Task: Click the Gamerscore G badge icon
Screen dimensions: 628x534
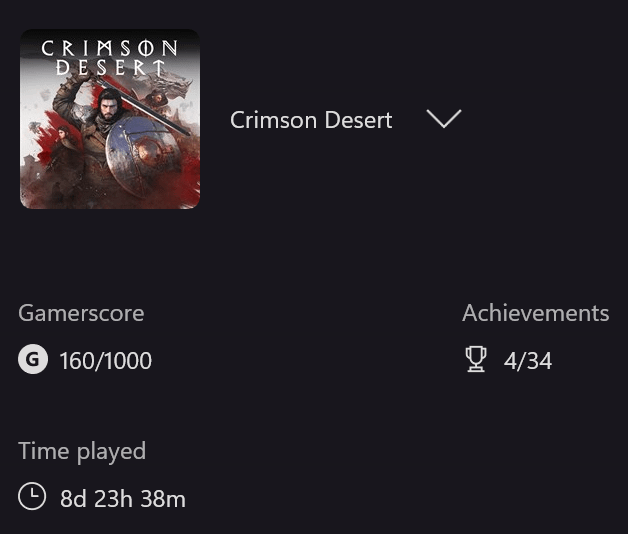Action: point(33,360)
